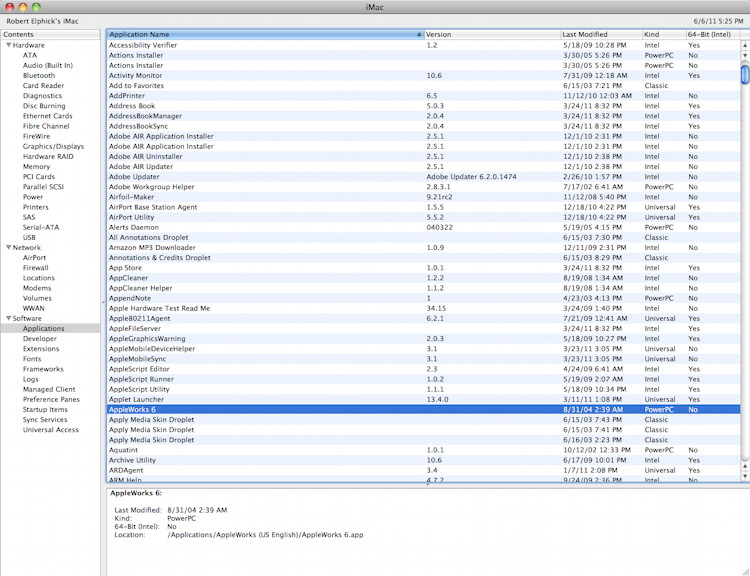Image resolution: width=750 pixels, height=576 pixels.
Task: Select Startup Items in the sidebar
Action: (x=45, y=409)
